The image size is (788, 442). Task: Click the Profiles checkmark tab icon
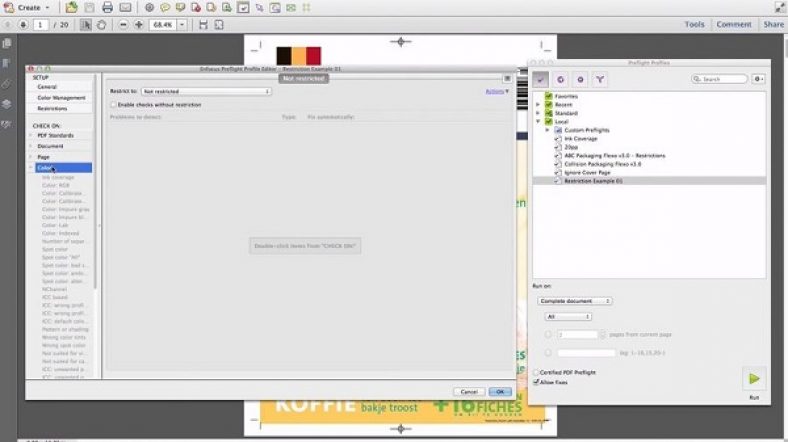(541, 79)
